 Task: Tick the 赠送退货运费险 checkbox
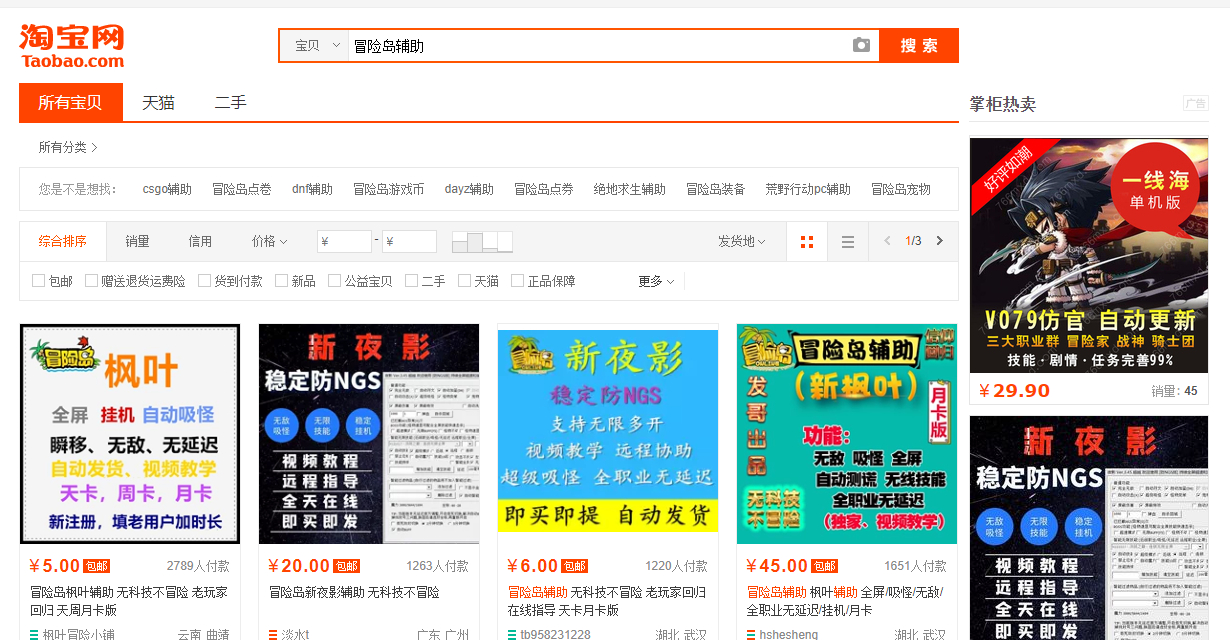91,281
